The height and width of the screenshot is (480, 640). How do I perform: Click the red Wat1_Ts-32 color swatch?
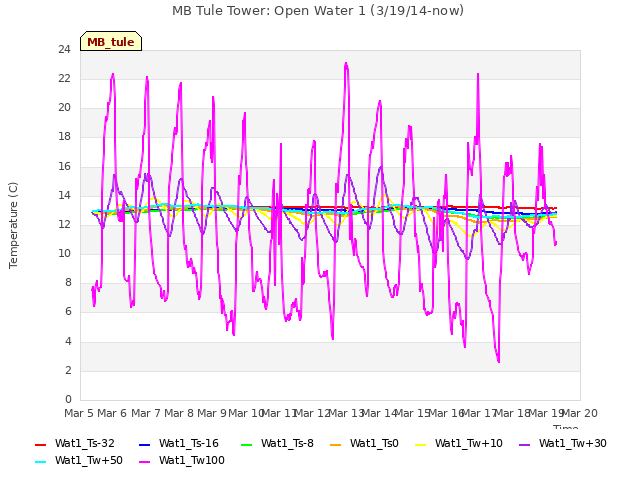(40, 444)
